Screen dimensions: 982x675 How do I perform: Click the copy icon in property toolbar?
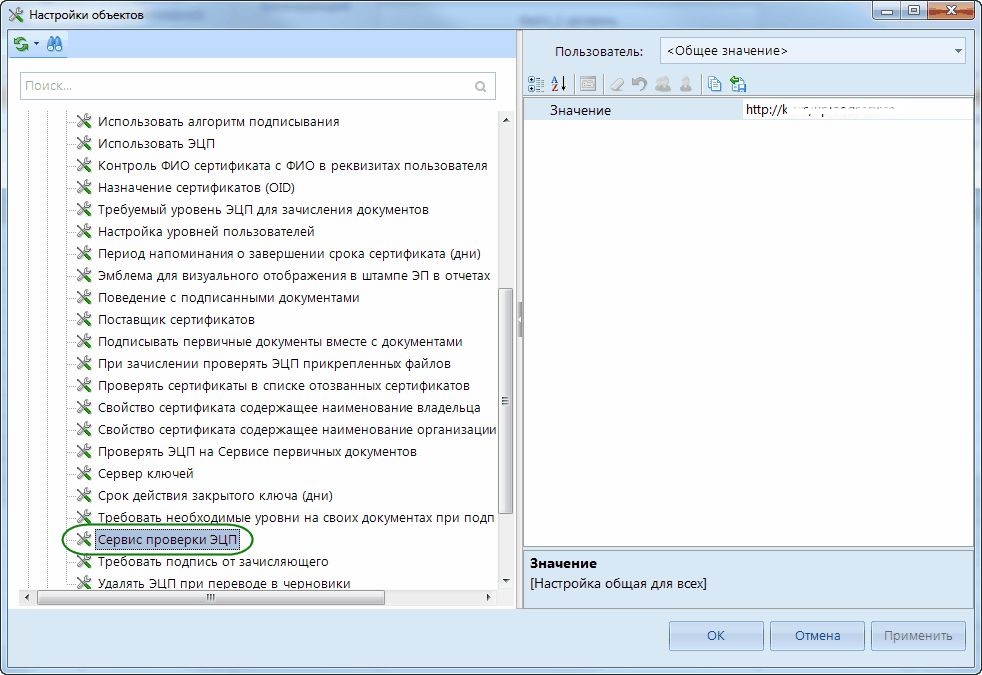[714, 85]
